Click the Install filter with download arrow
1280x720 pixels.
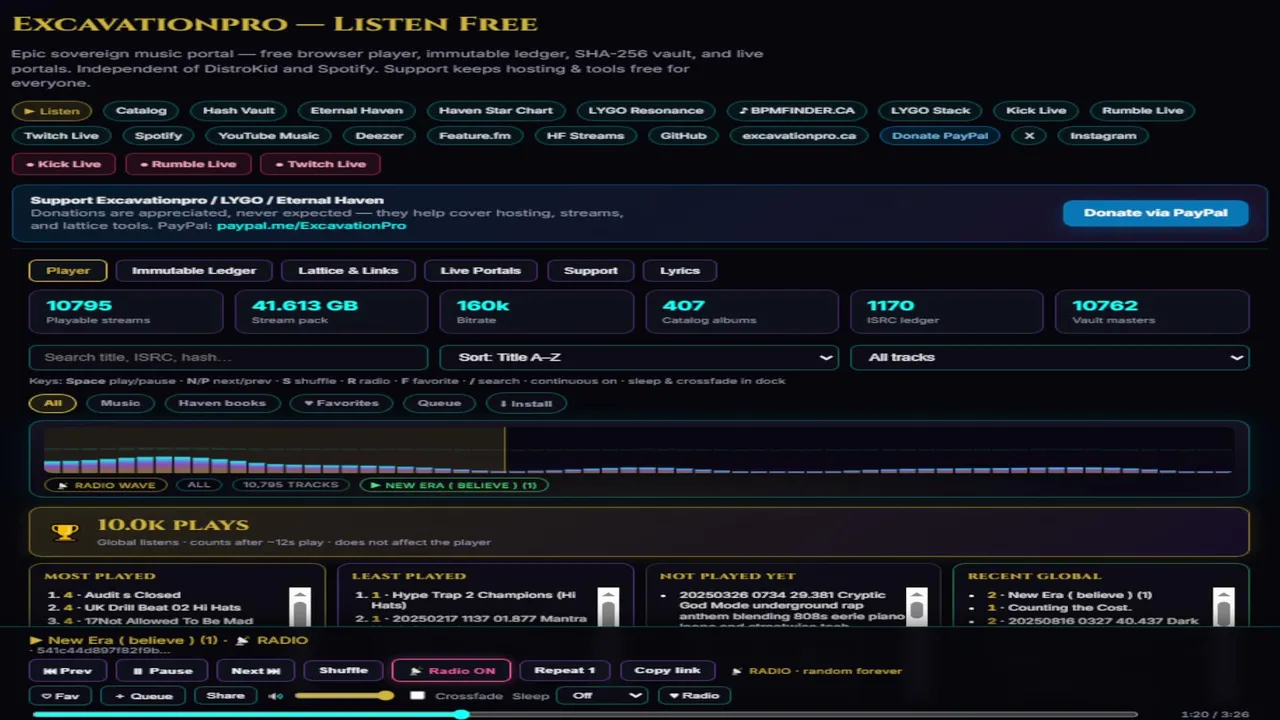(x=526, y=403)
